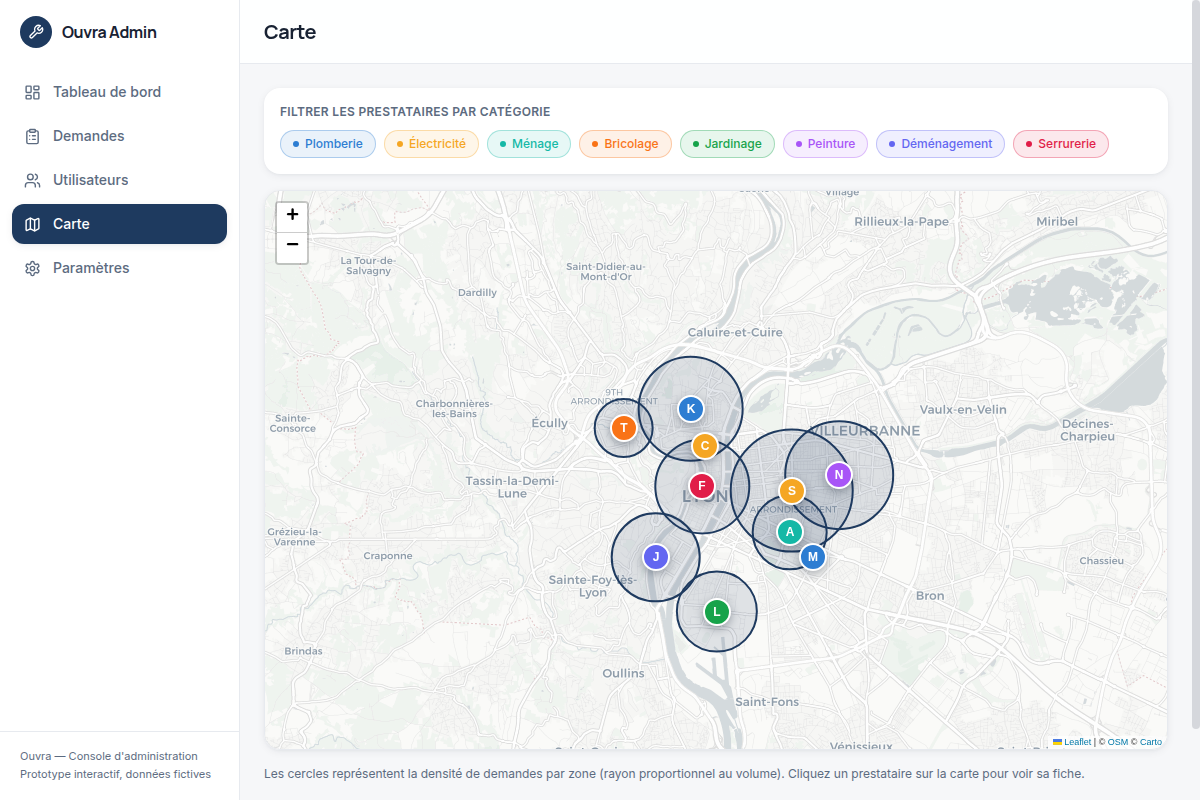
Task: Select teal provider marker A
Action: pos(790,532)
